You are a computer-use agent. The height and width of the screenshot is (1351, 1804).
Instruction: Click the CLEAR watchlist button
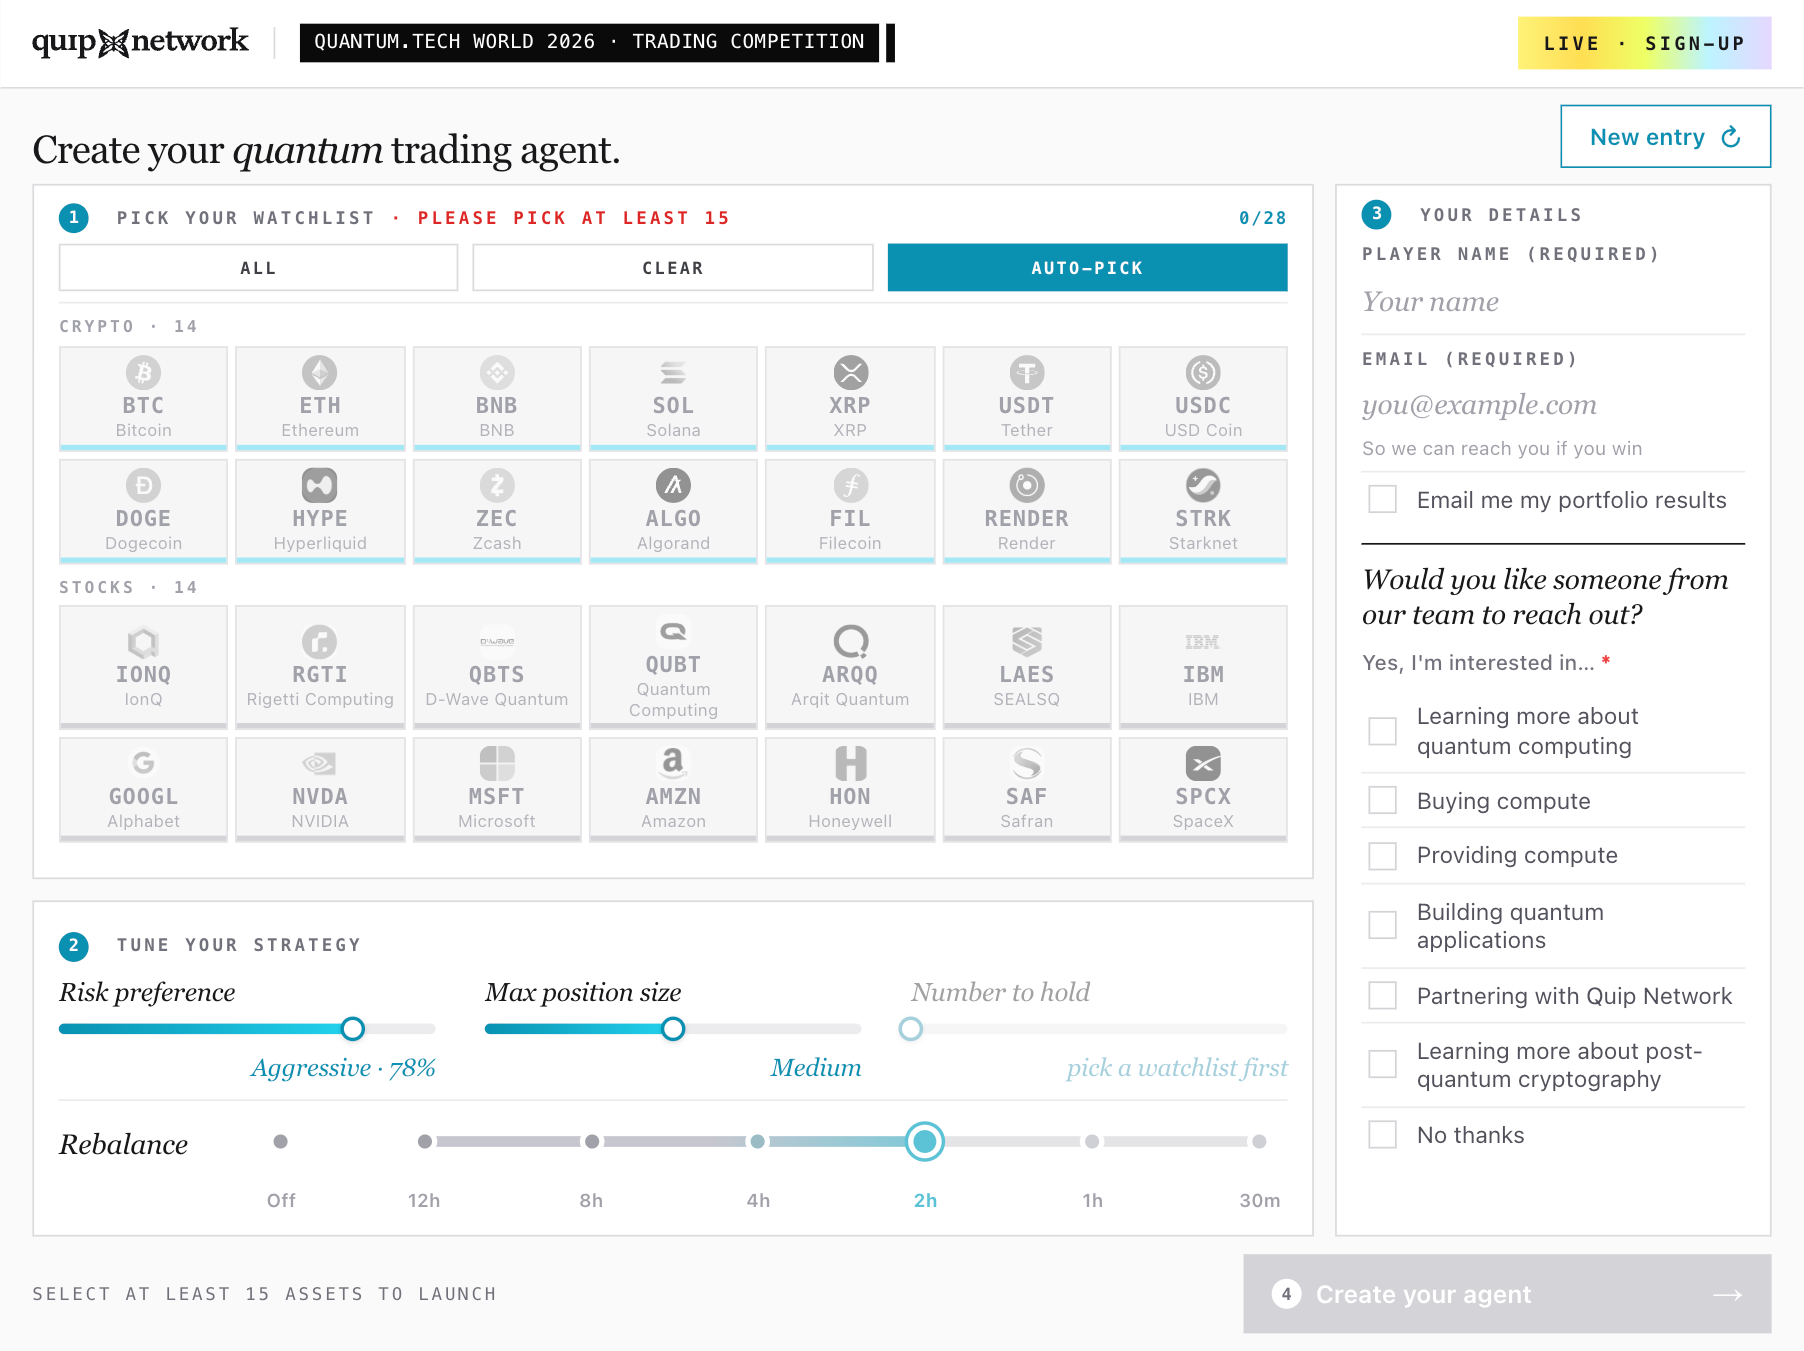click(x=673, y=268)
